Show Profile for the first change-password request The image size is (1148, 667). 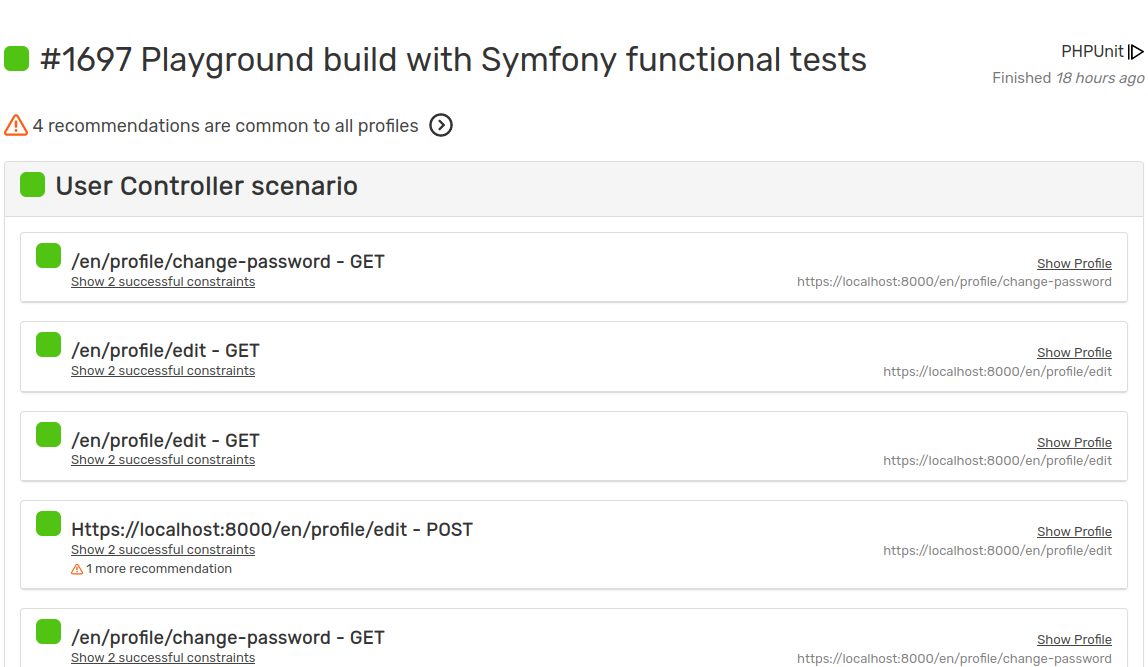tap(1074, 263)
